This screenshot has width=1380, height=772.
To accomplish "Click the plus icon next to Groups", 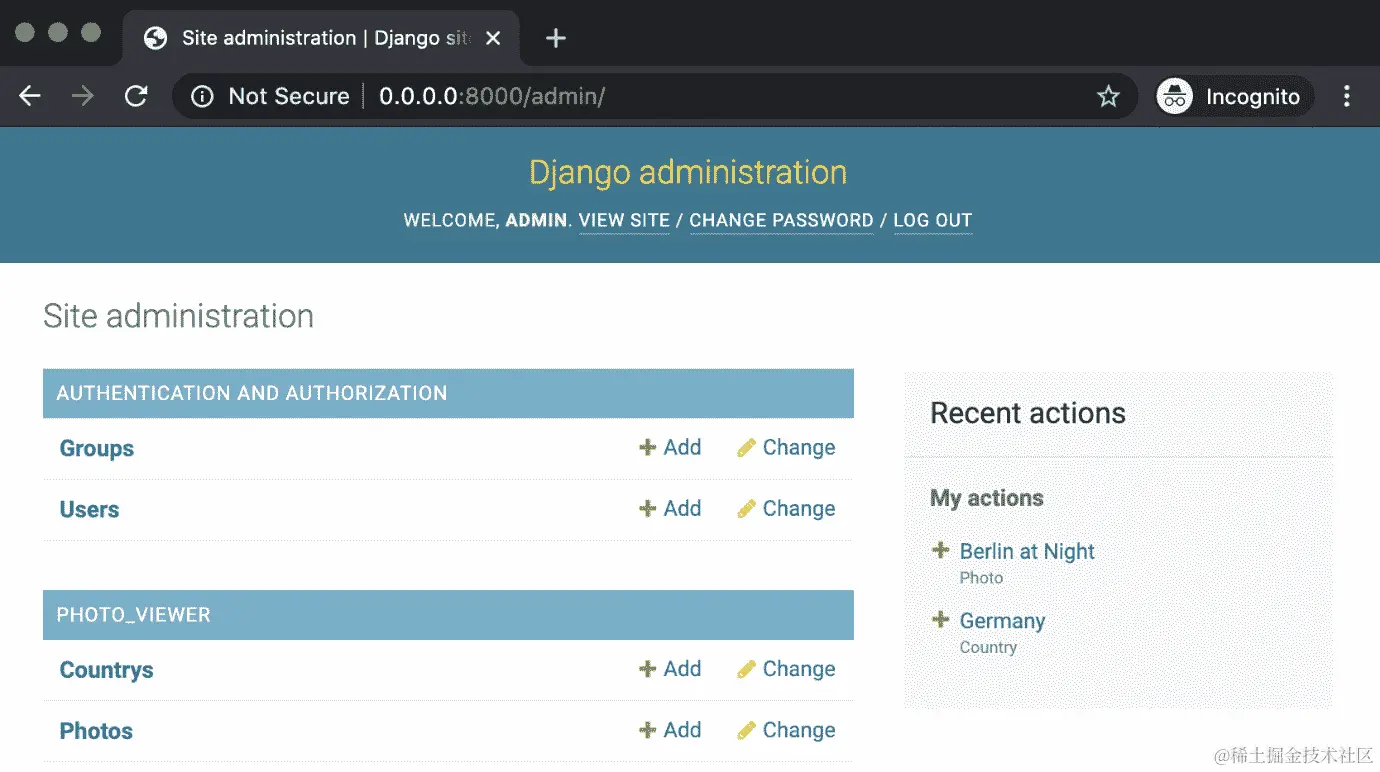I will point(647,447).
